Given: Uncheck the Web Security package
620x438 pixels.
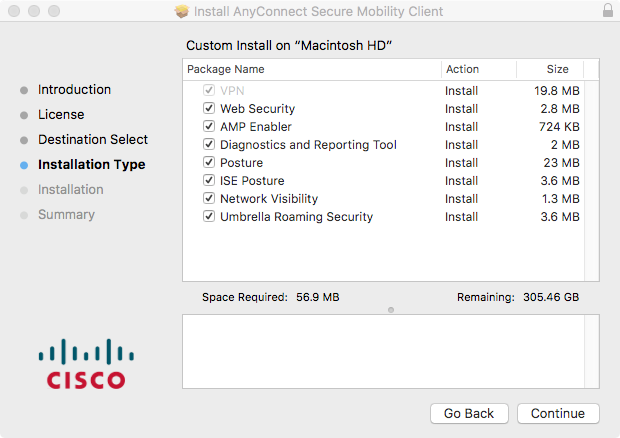Looking at the screenshot, I should coord(209,108).
